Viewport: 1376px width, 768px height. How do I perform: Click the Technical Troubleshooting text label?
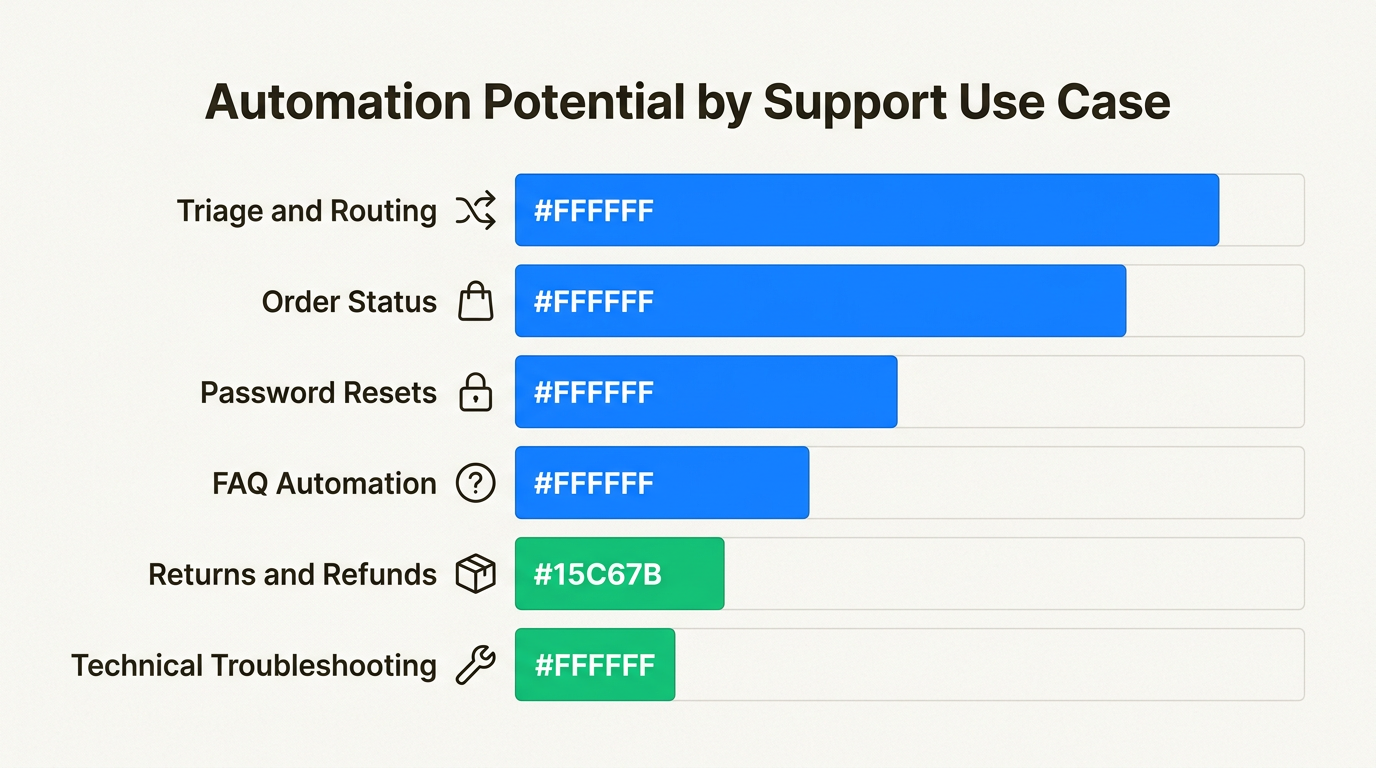254,665
